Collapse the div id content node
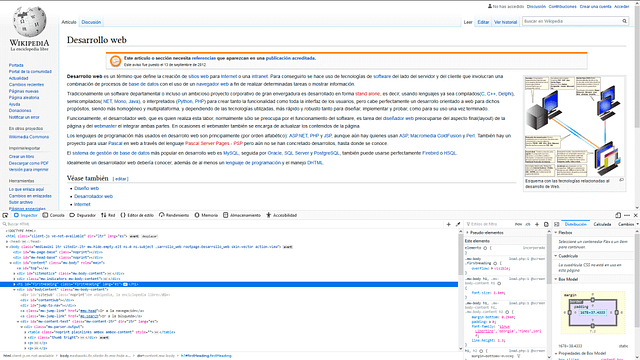The image size is (640, 360). pyautogui.click(x=11, y=263)
